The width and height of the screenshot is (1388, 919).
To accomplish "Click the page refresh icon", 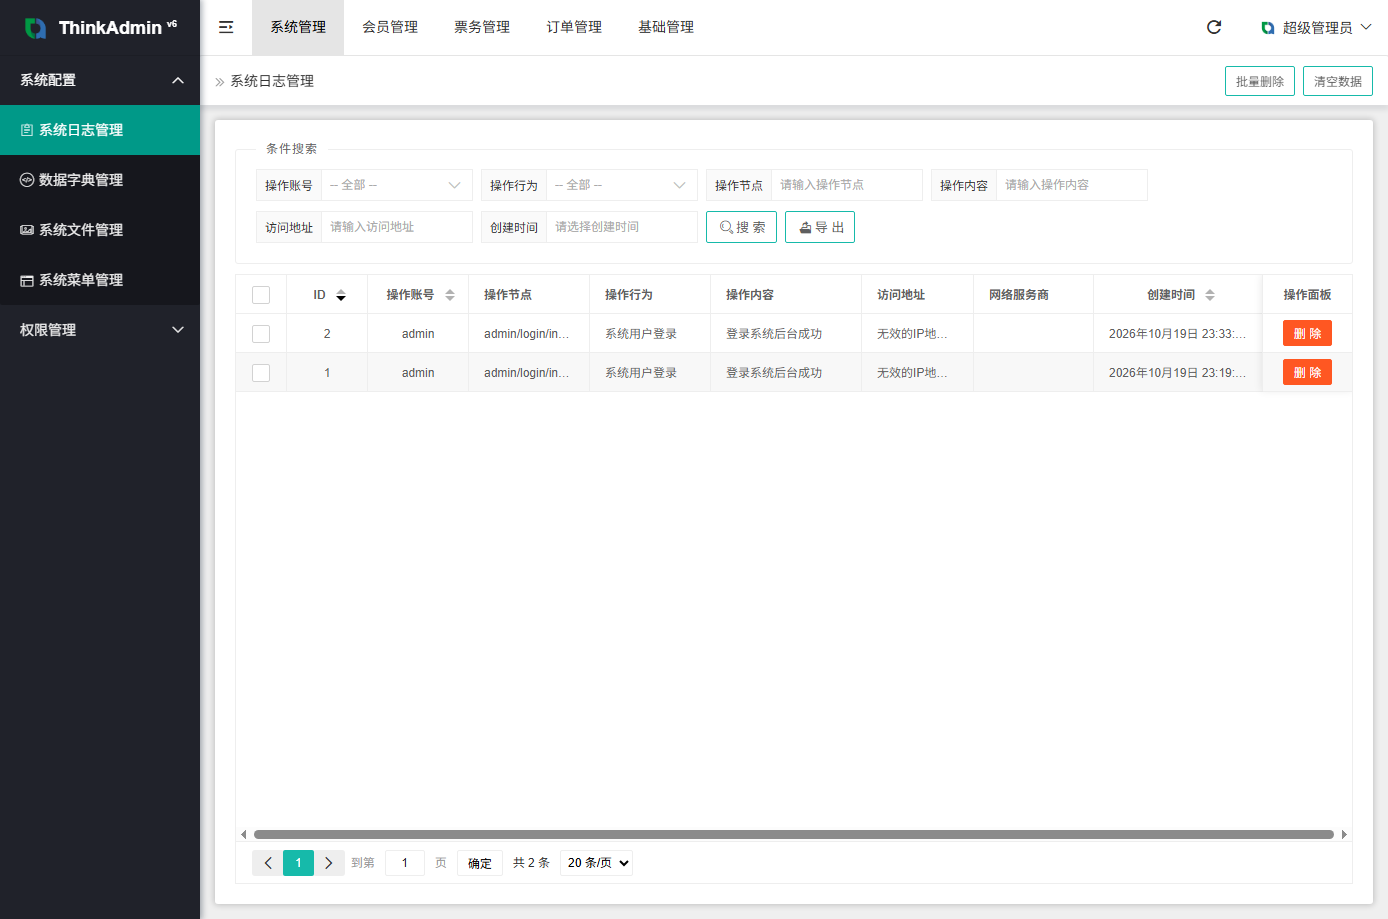I will point(1214,27).
